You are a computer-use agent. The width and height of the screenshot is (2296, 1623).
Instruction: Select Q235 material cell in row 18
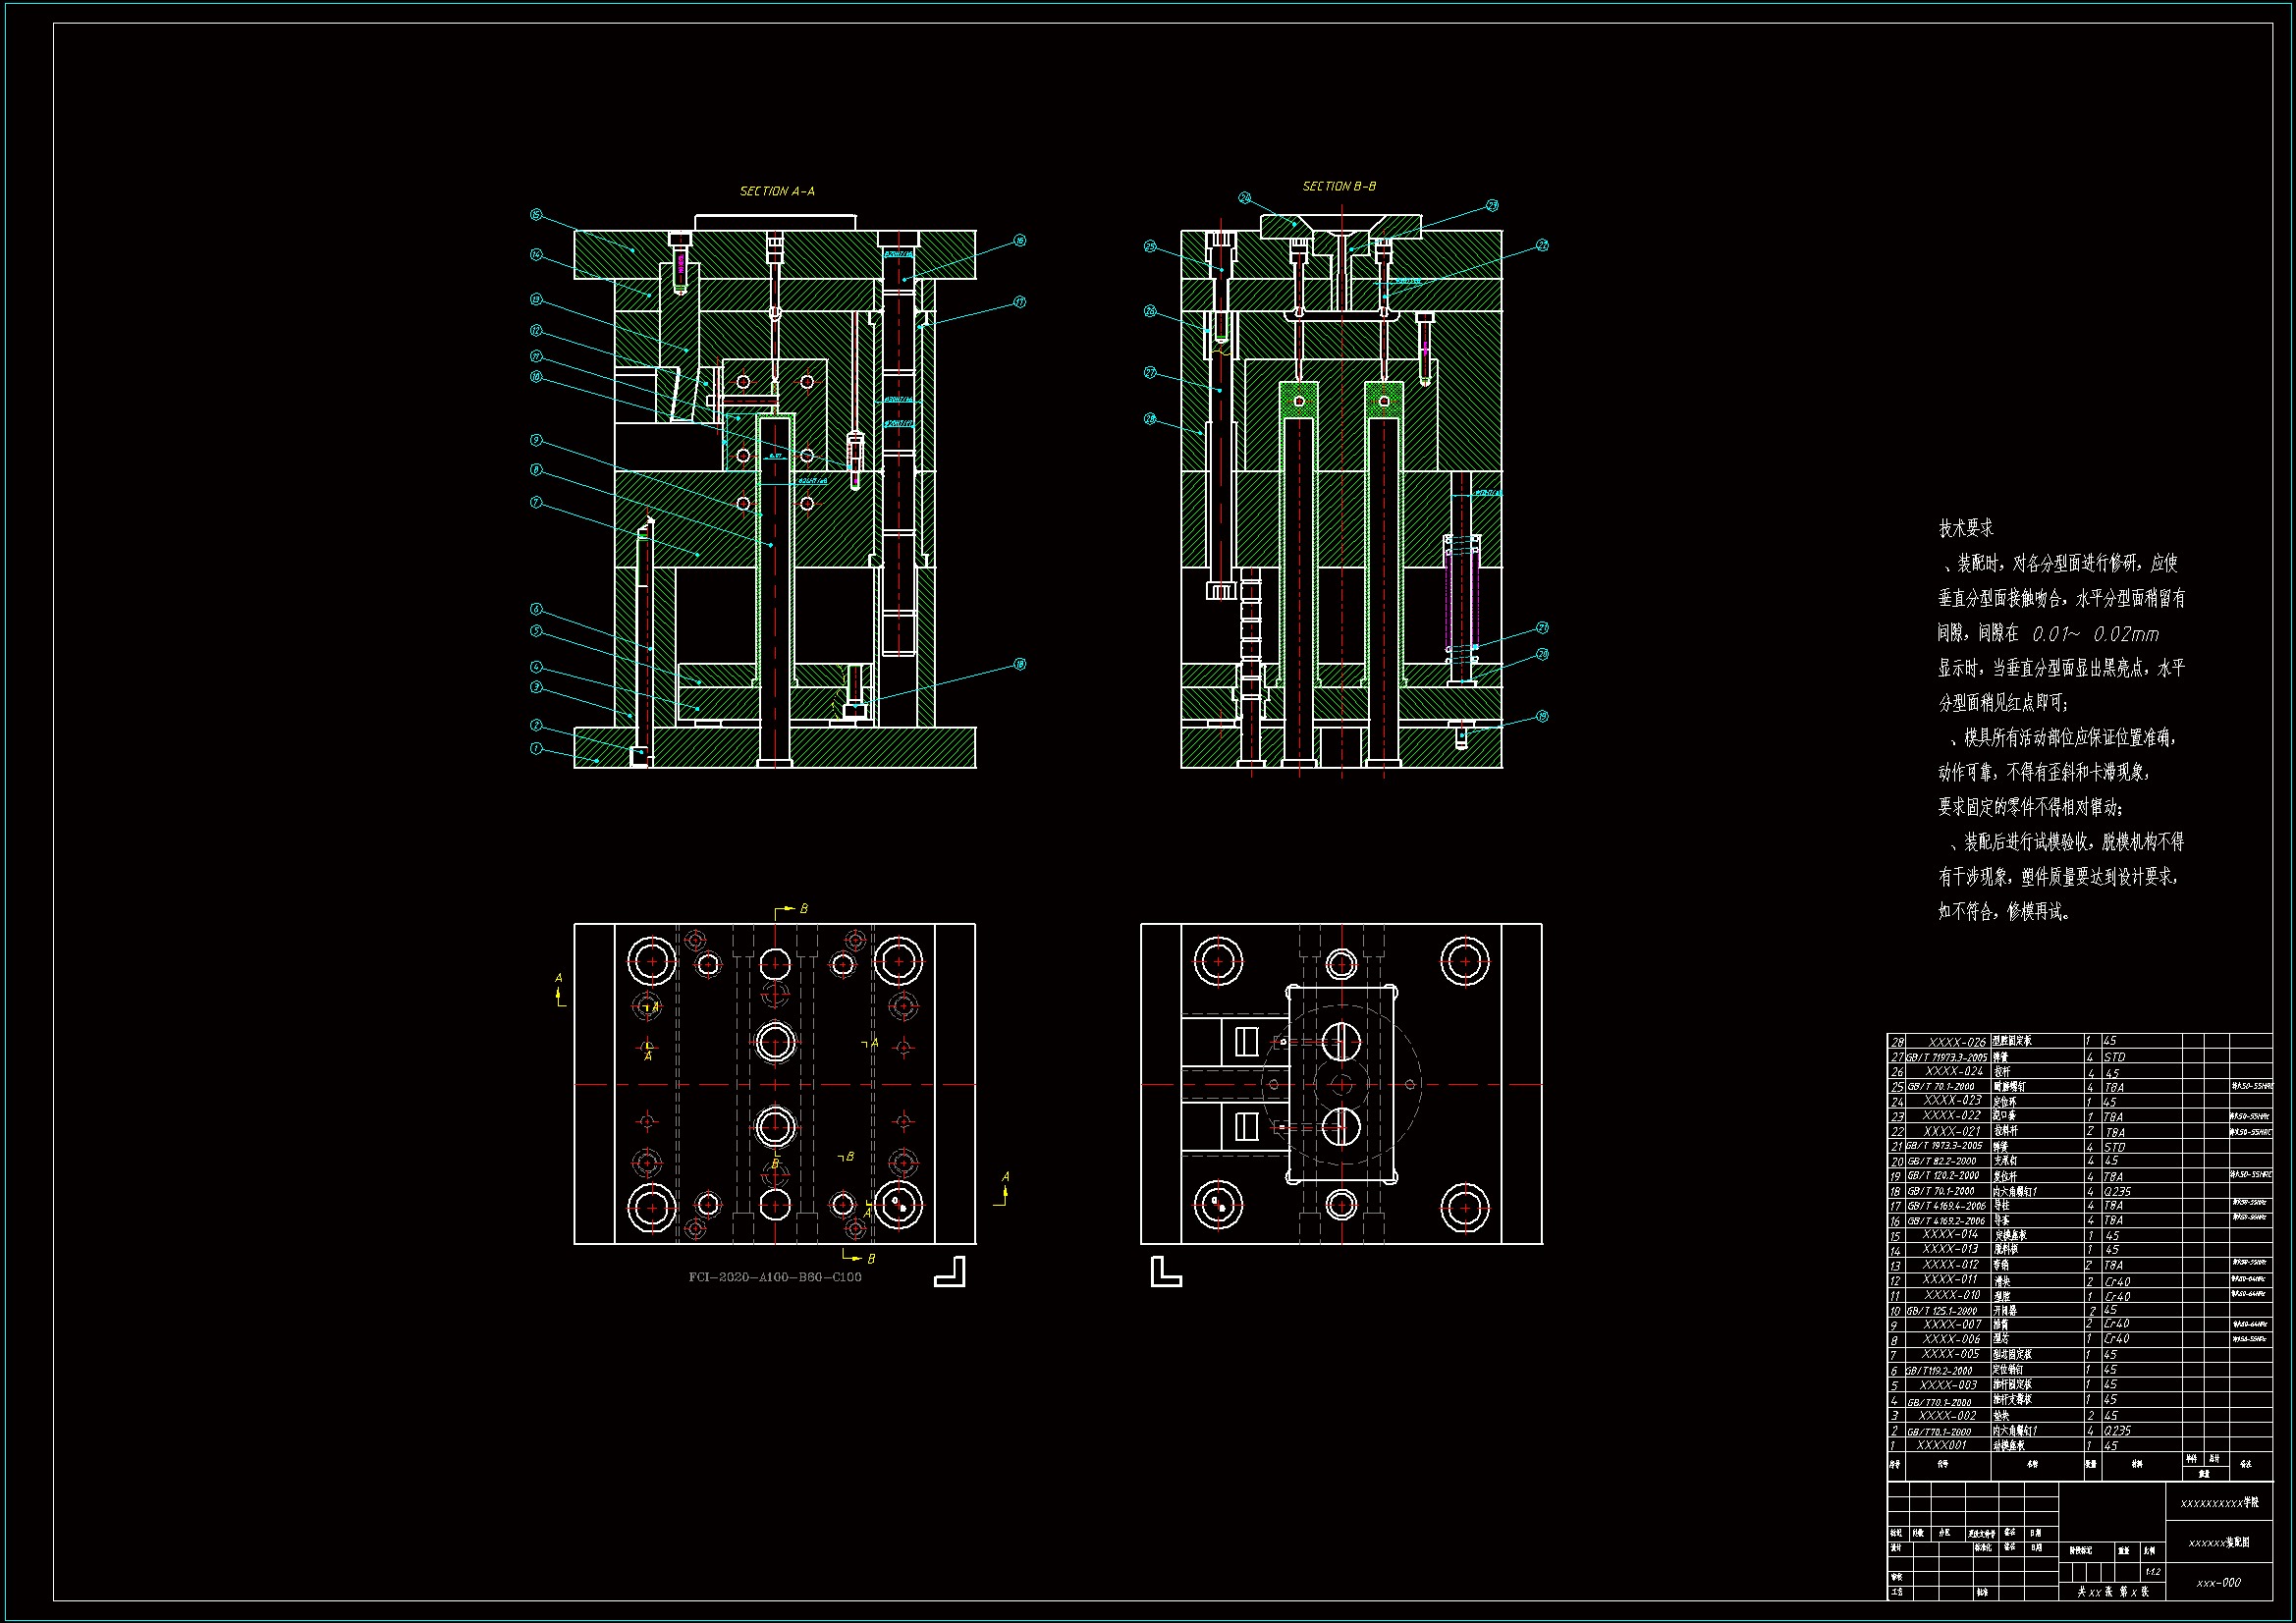tap(2117, 1191)
